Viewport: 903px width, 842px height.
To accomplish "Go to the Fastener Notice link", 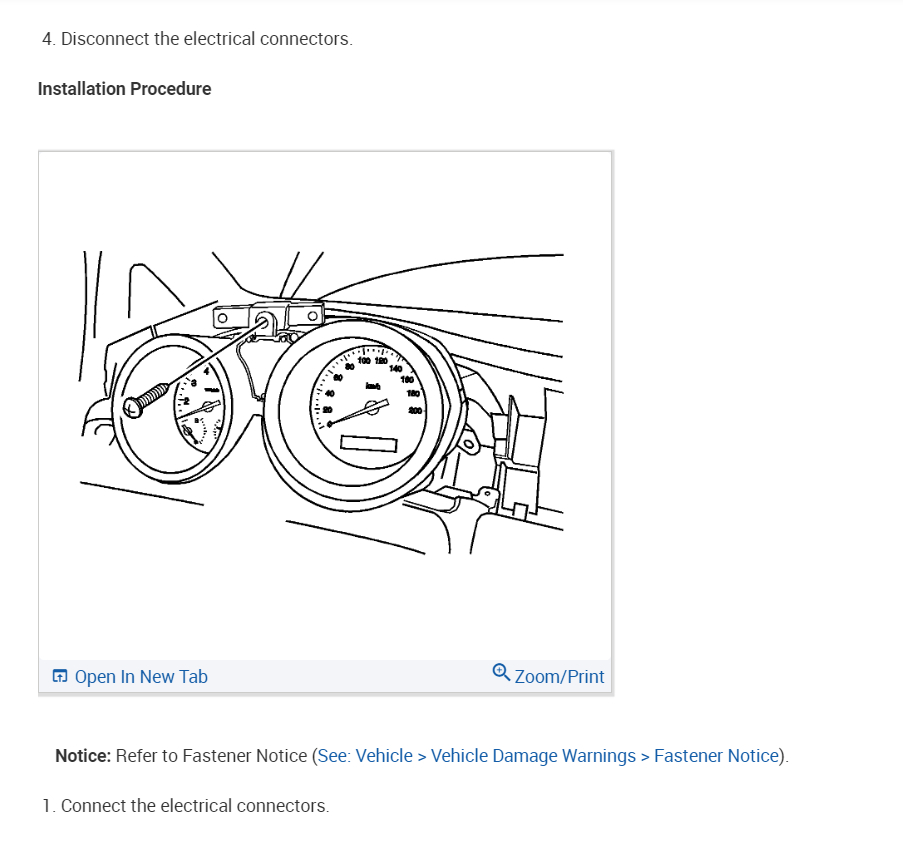I will click(716, 756).
